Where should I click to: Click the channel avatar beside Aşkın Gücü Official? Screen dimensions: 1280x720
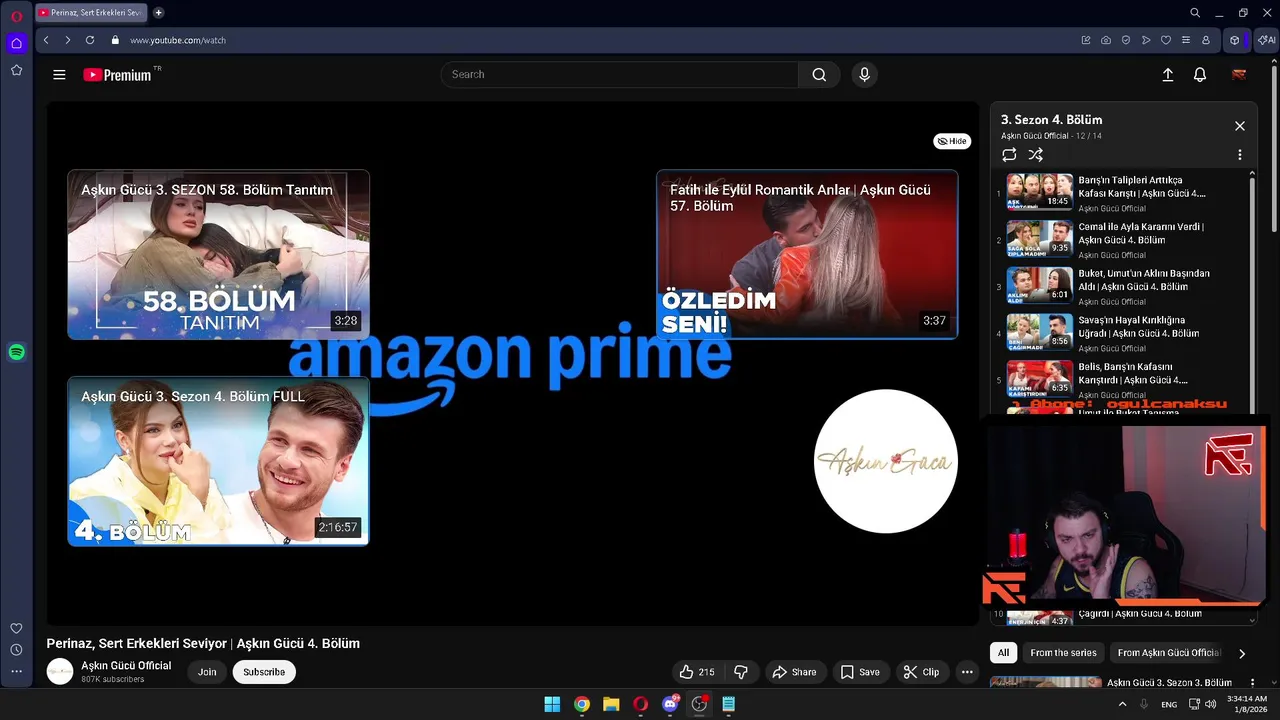pos(60,672)
